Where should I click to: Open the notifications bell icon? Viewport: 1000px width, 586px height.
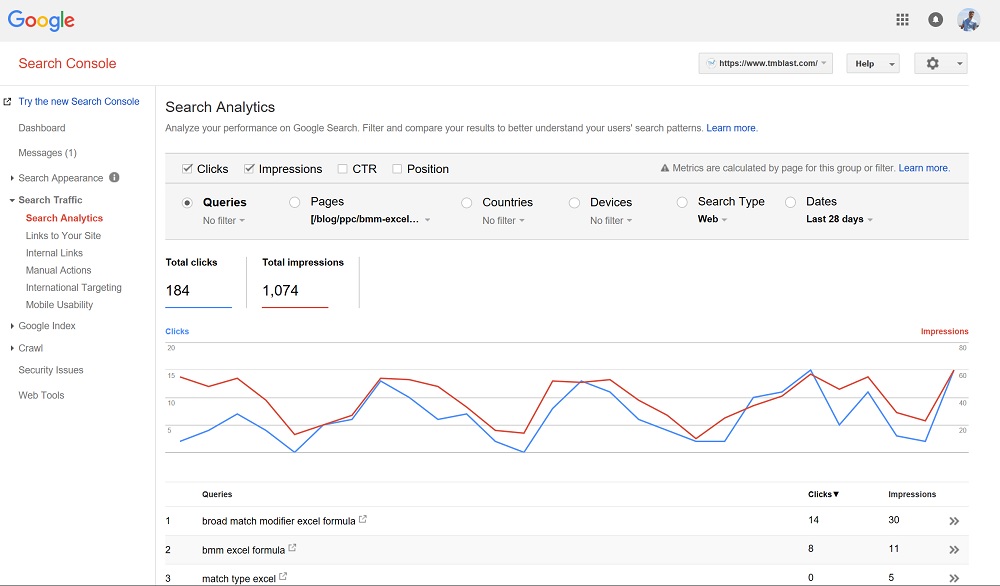click(935, 20)
